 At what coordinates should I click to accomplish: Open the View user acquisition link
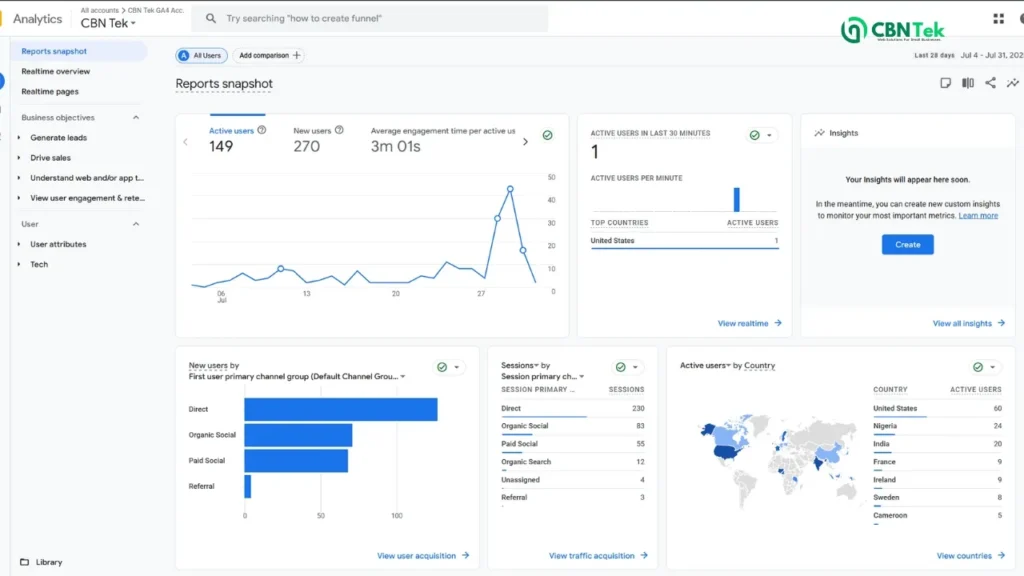[423, 556]
